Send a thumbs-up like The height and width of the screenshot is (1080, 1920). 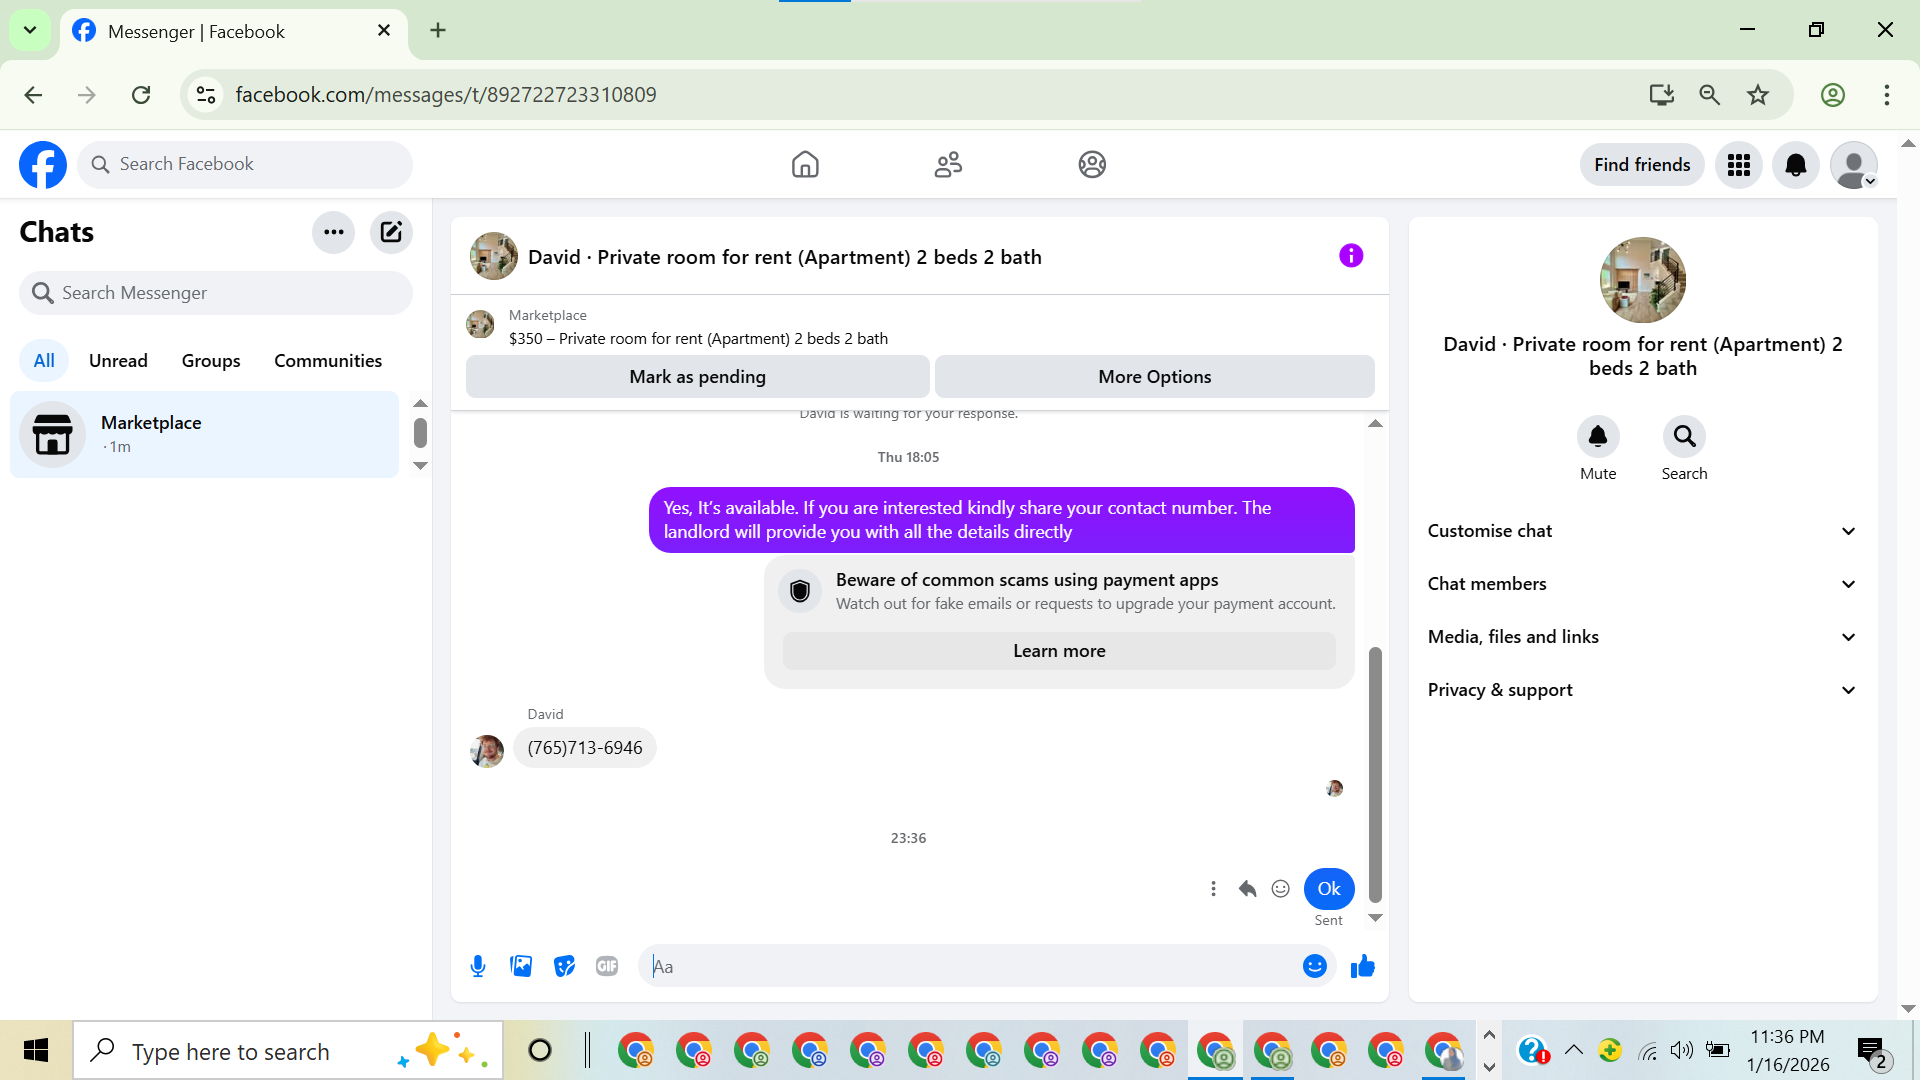point(1362,966)
